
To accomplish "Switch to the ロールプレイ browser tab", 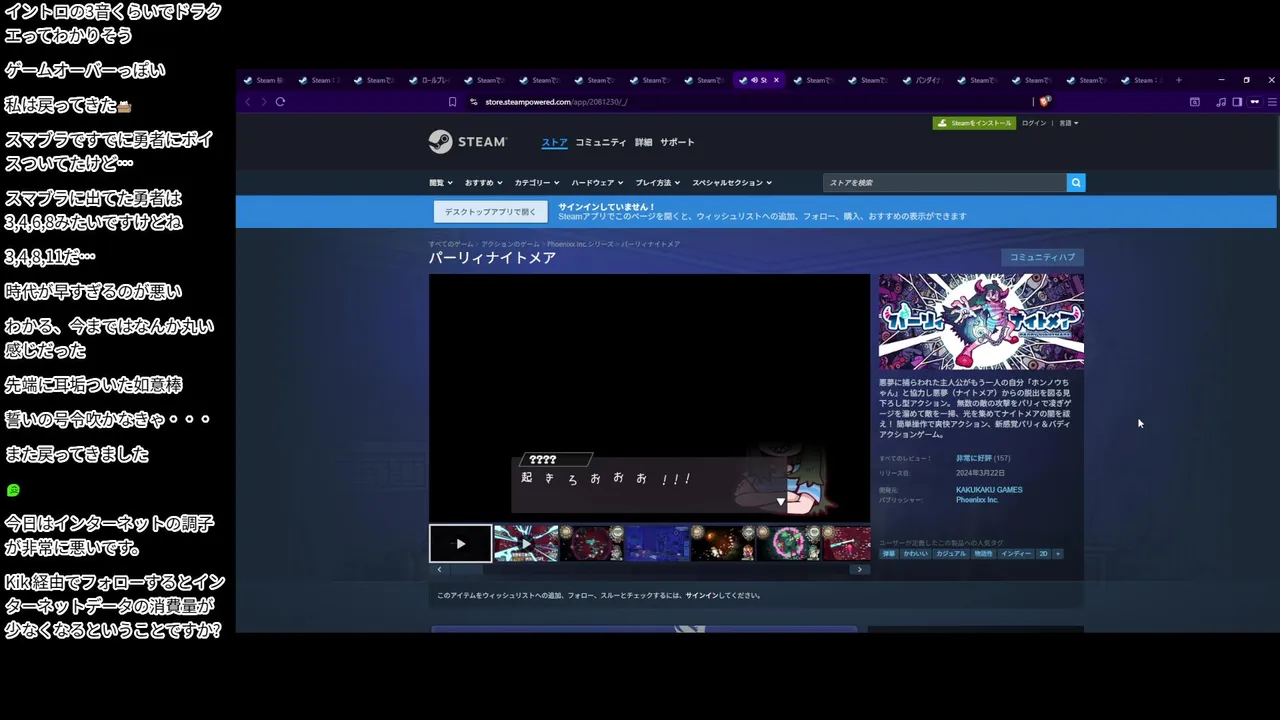I will (x=429, y=80).
